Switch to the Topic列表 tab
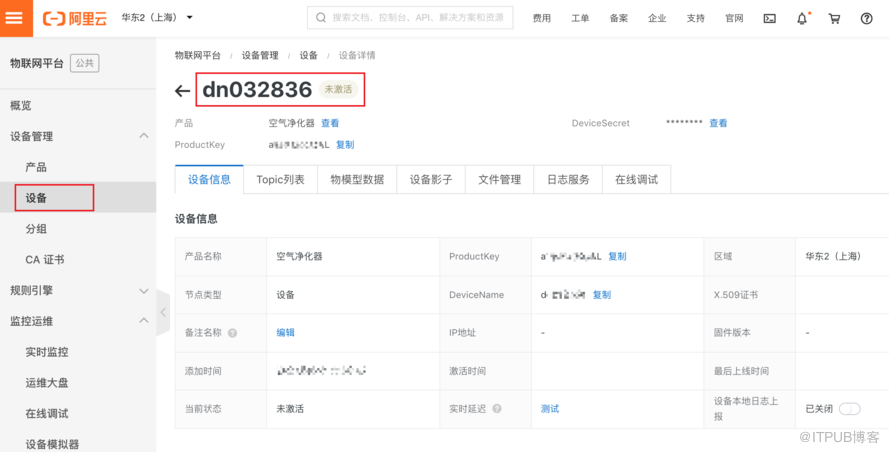 (280, 180)
